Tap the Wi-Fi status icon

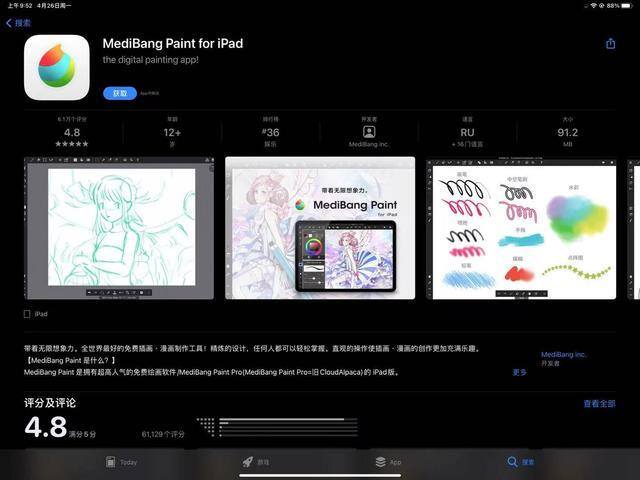pos(594,5)
